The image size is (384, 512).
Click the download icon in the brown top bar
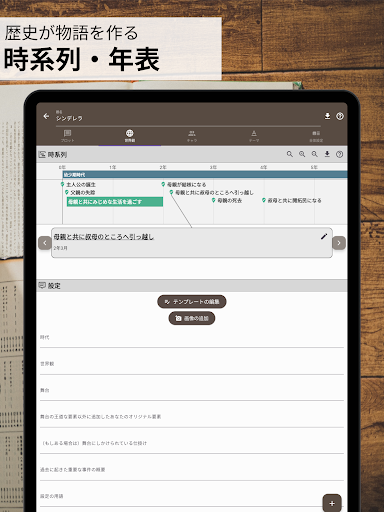point(327,116)
